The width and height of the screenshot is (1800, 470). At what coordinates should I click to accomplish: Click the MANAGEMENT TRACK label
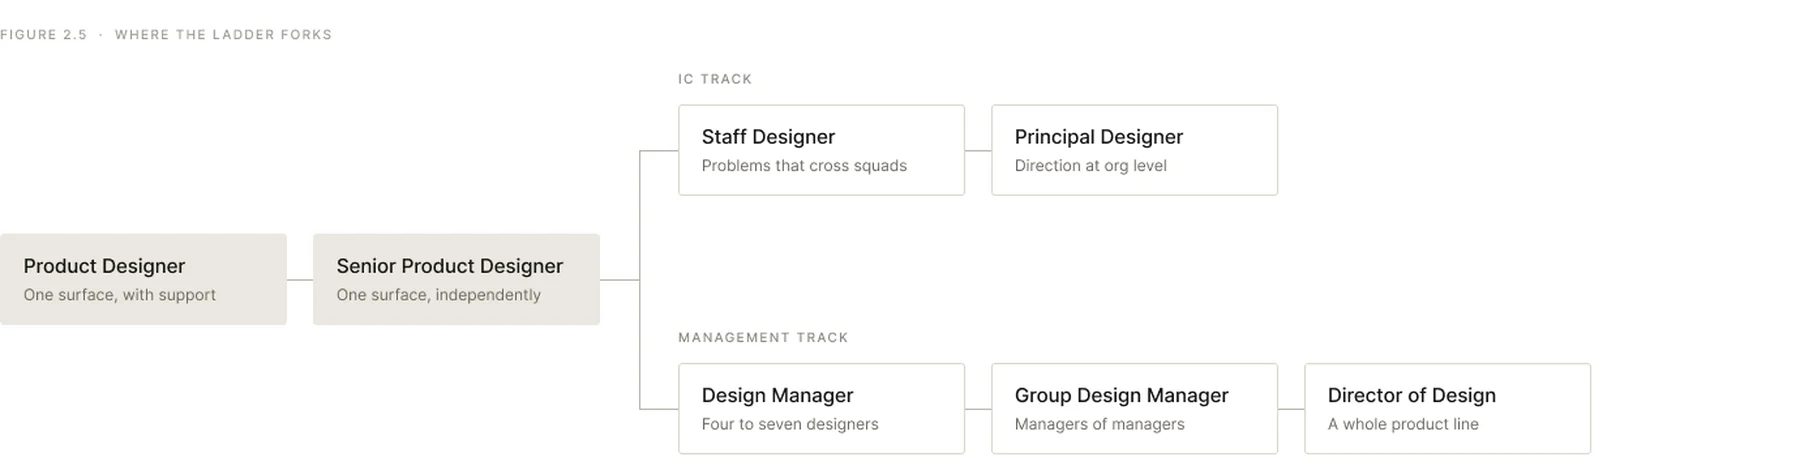click(763, 338)
